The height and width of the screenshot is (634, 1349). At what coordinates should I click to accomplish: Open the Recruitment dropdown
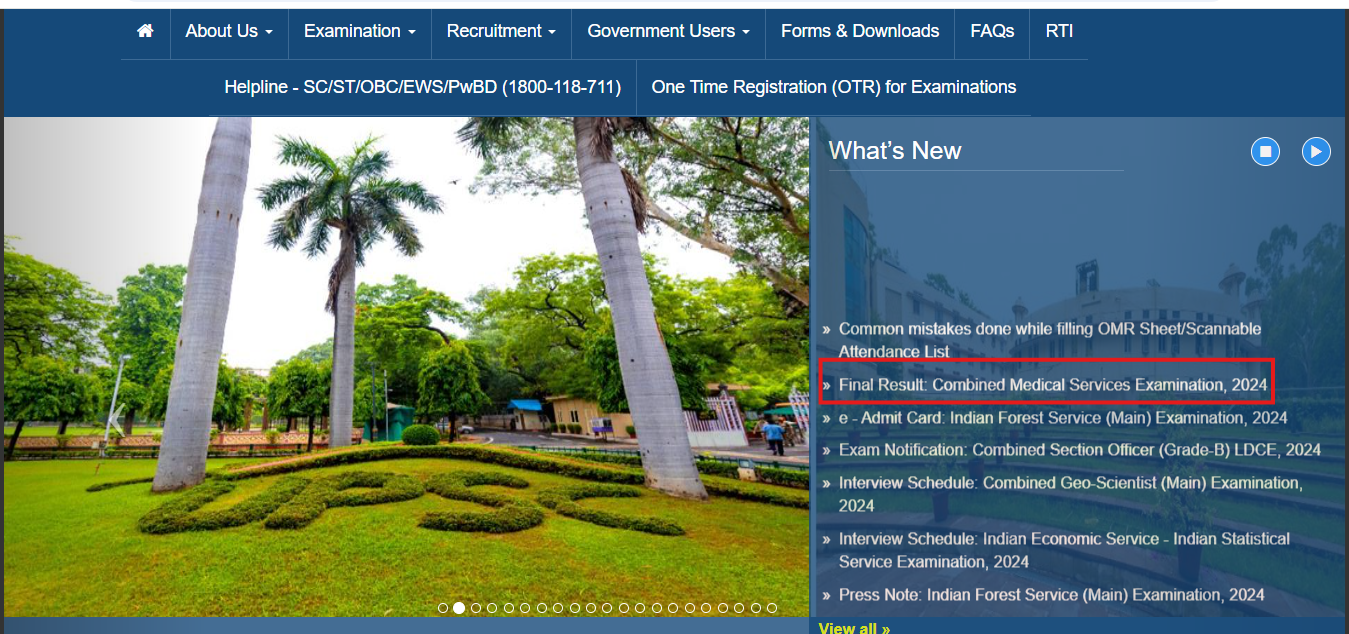[x=500, y=31]
